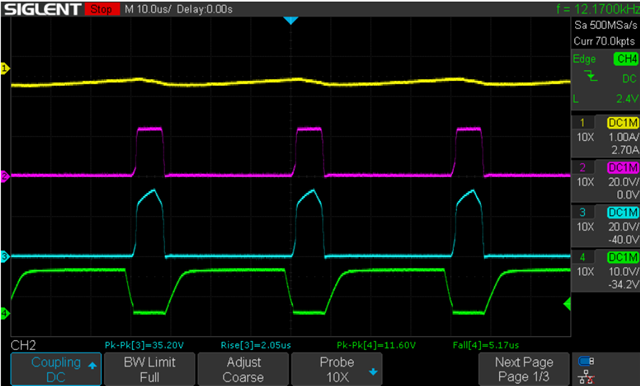
Task: Select the magenta channel 2 ground marker
Action: 4,177
